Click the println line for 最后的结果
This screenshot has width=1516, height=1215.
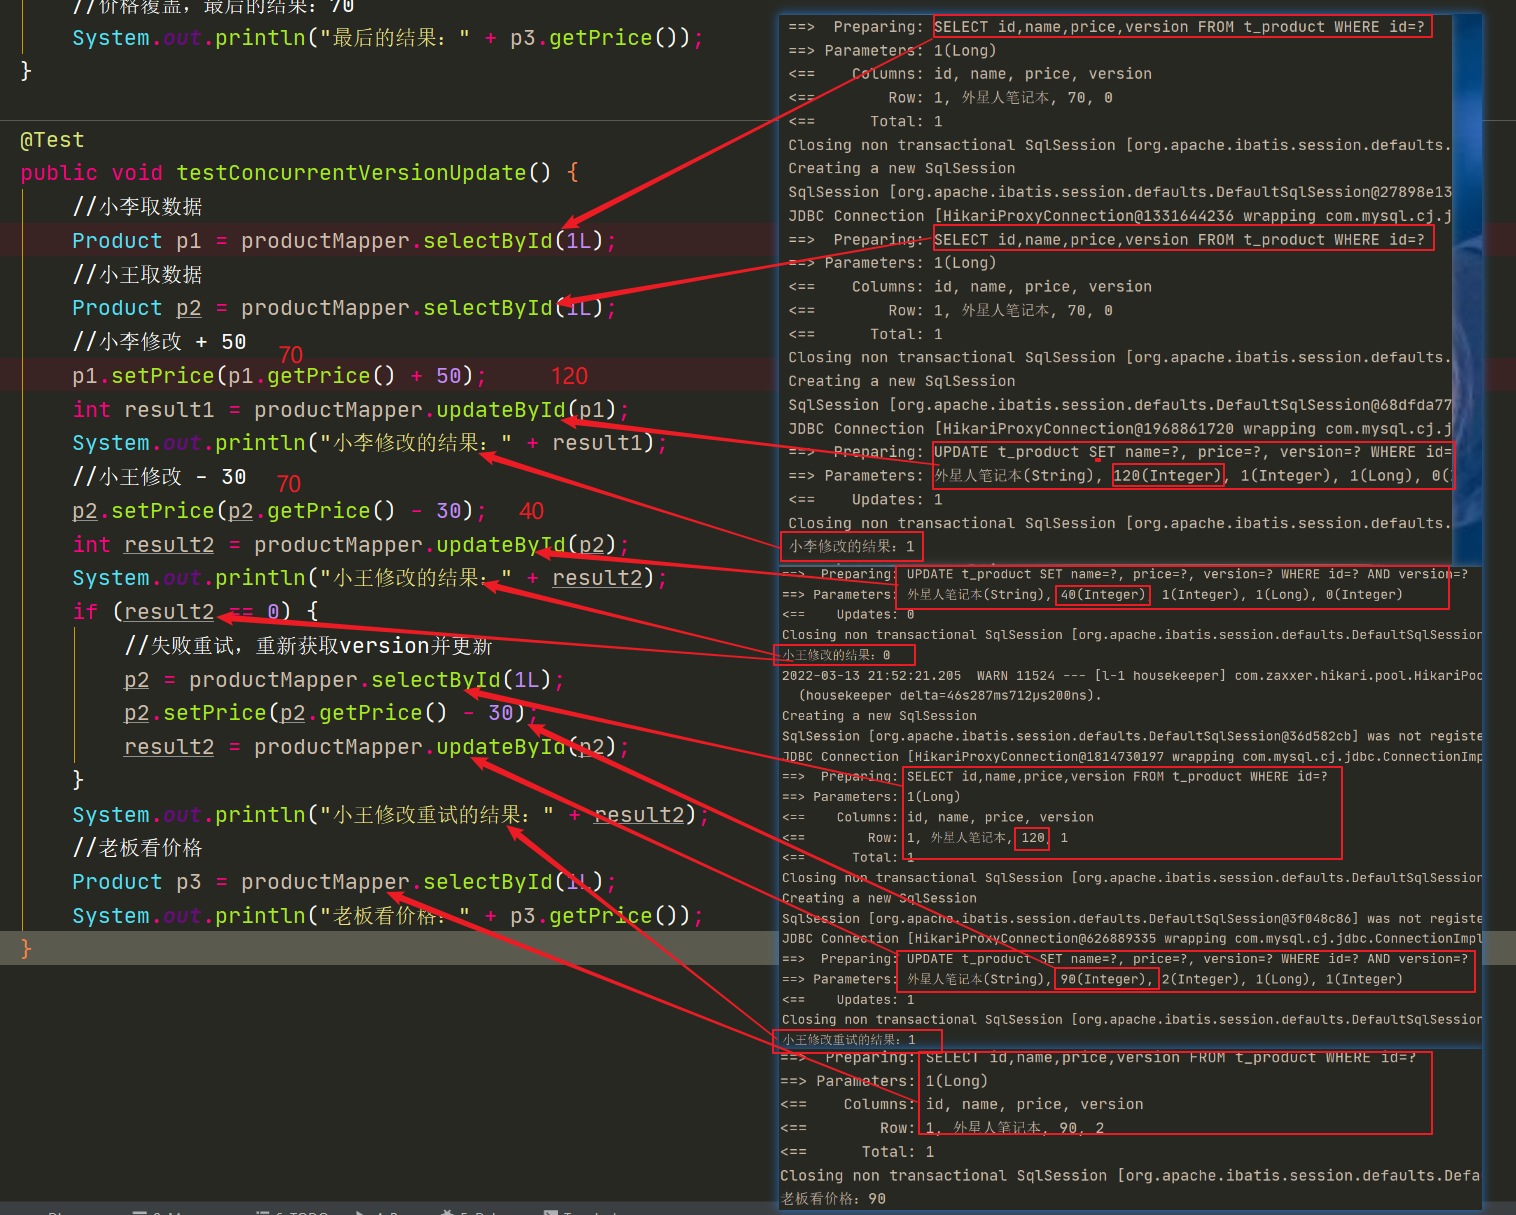(x=388, y=38)
